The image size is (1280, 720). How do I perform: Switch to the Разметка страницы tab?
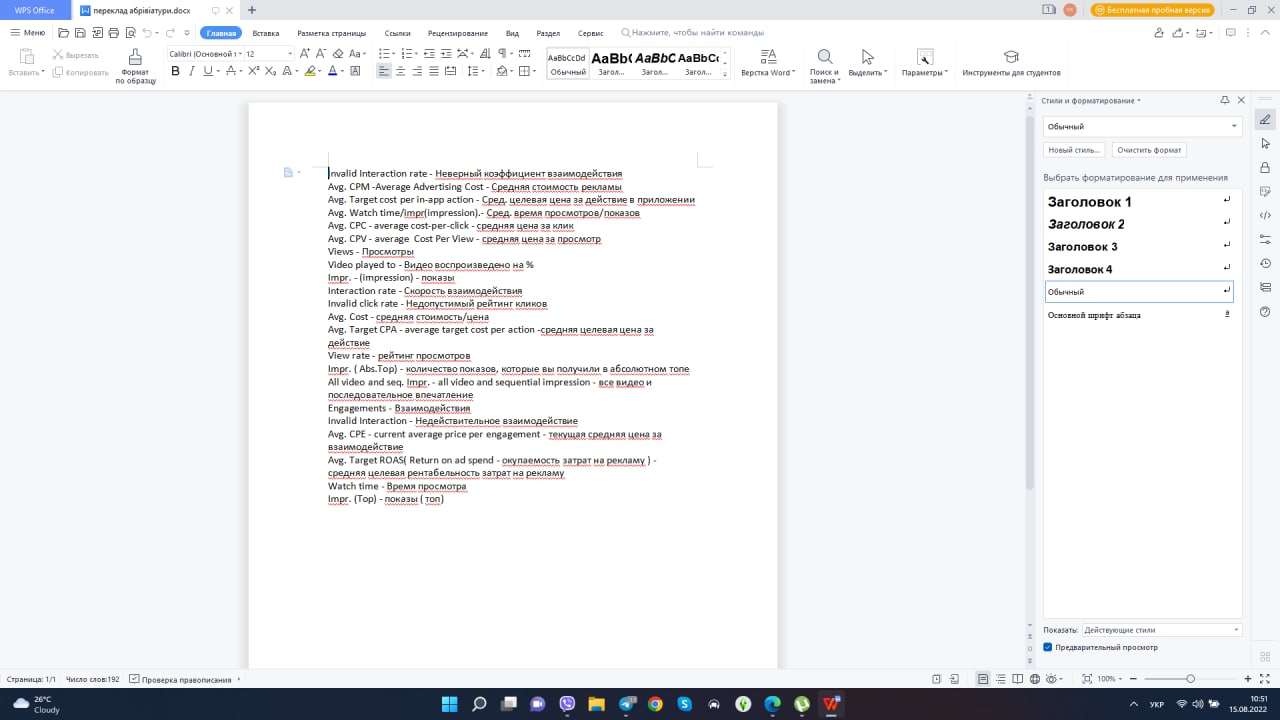331,33
